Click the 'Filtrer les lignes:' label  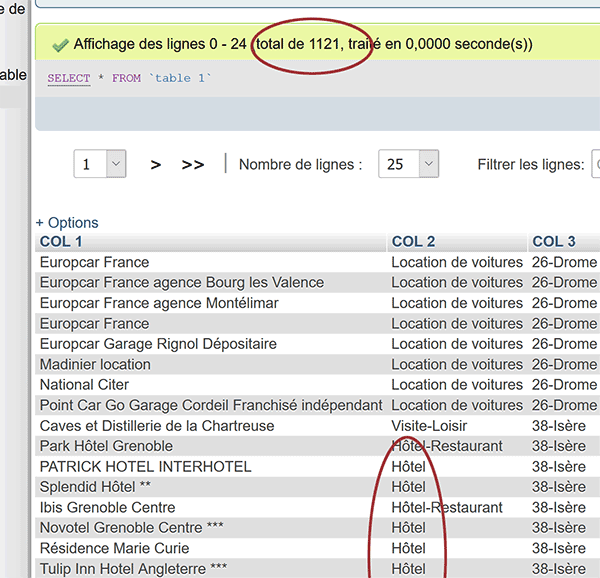coord(531,165)
